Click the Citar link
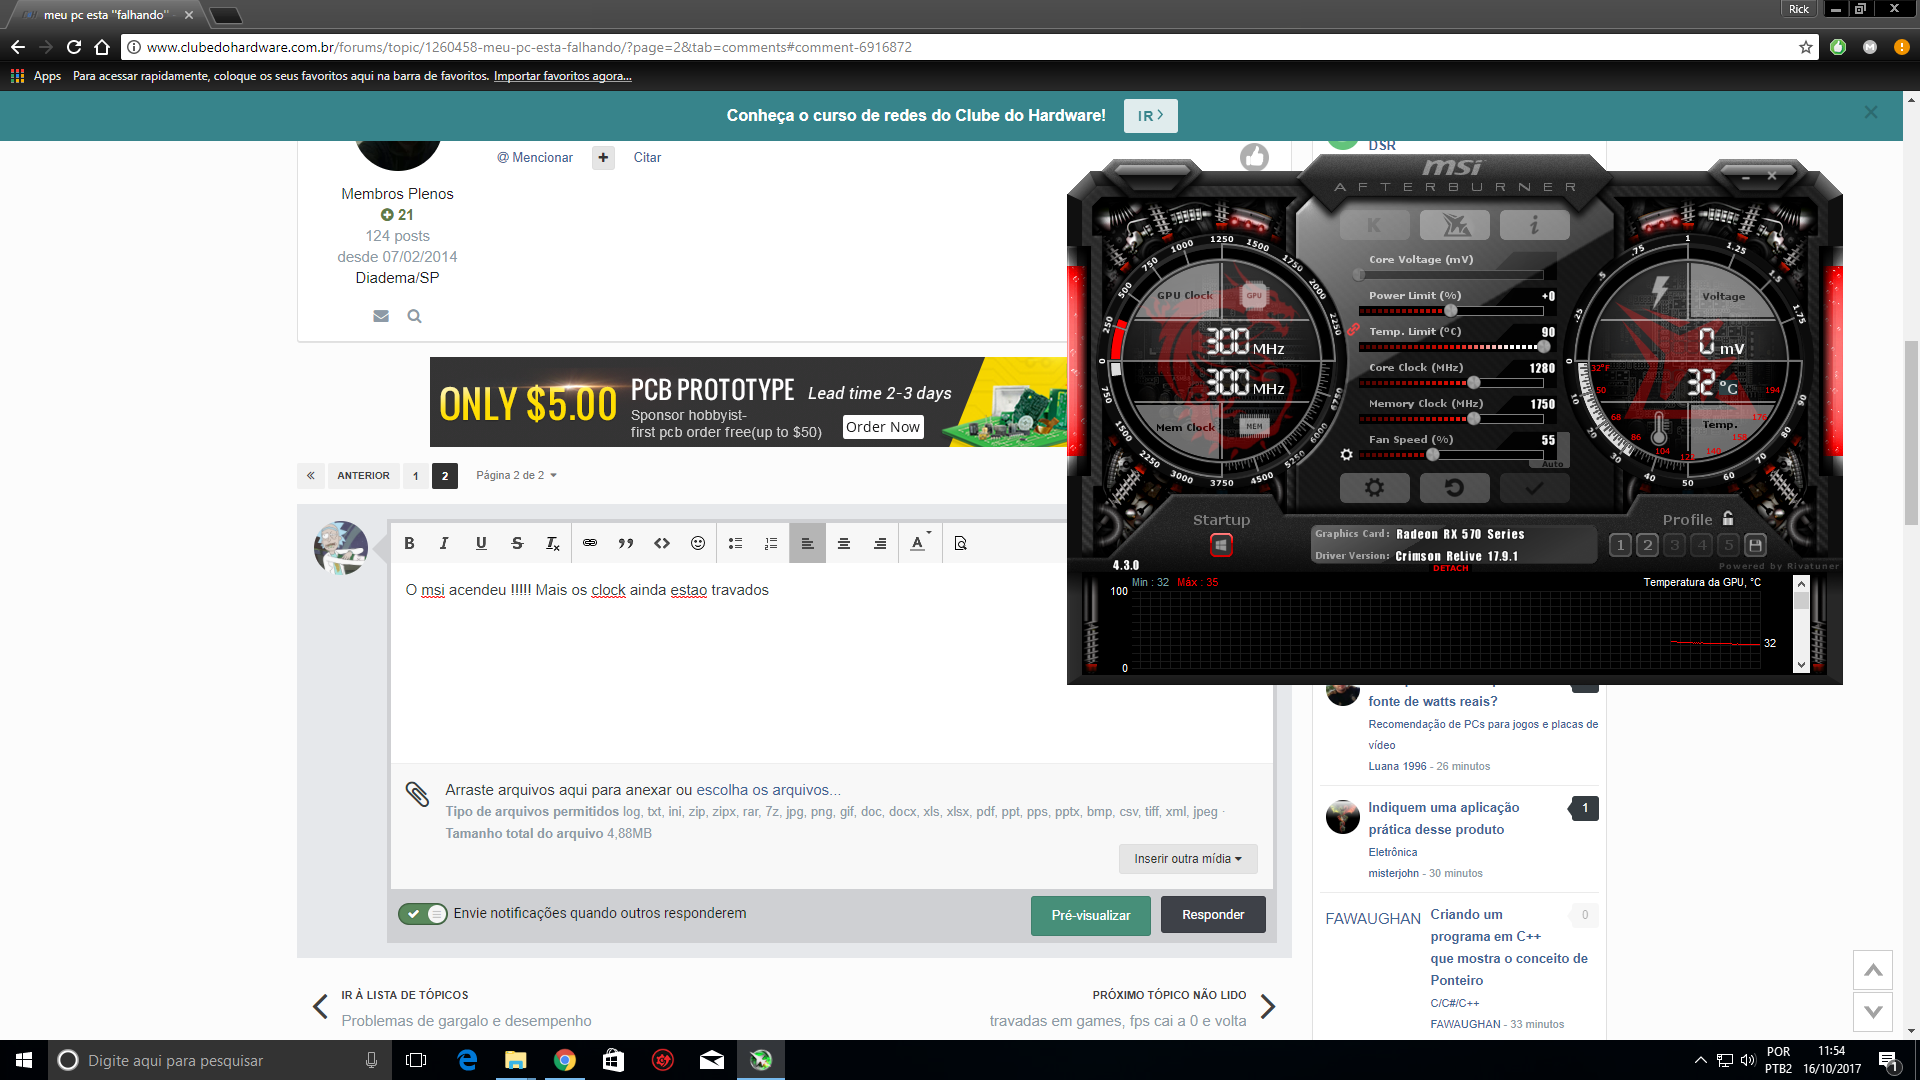1920x1080 pixels. point(647,158)
